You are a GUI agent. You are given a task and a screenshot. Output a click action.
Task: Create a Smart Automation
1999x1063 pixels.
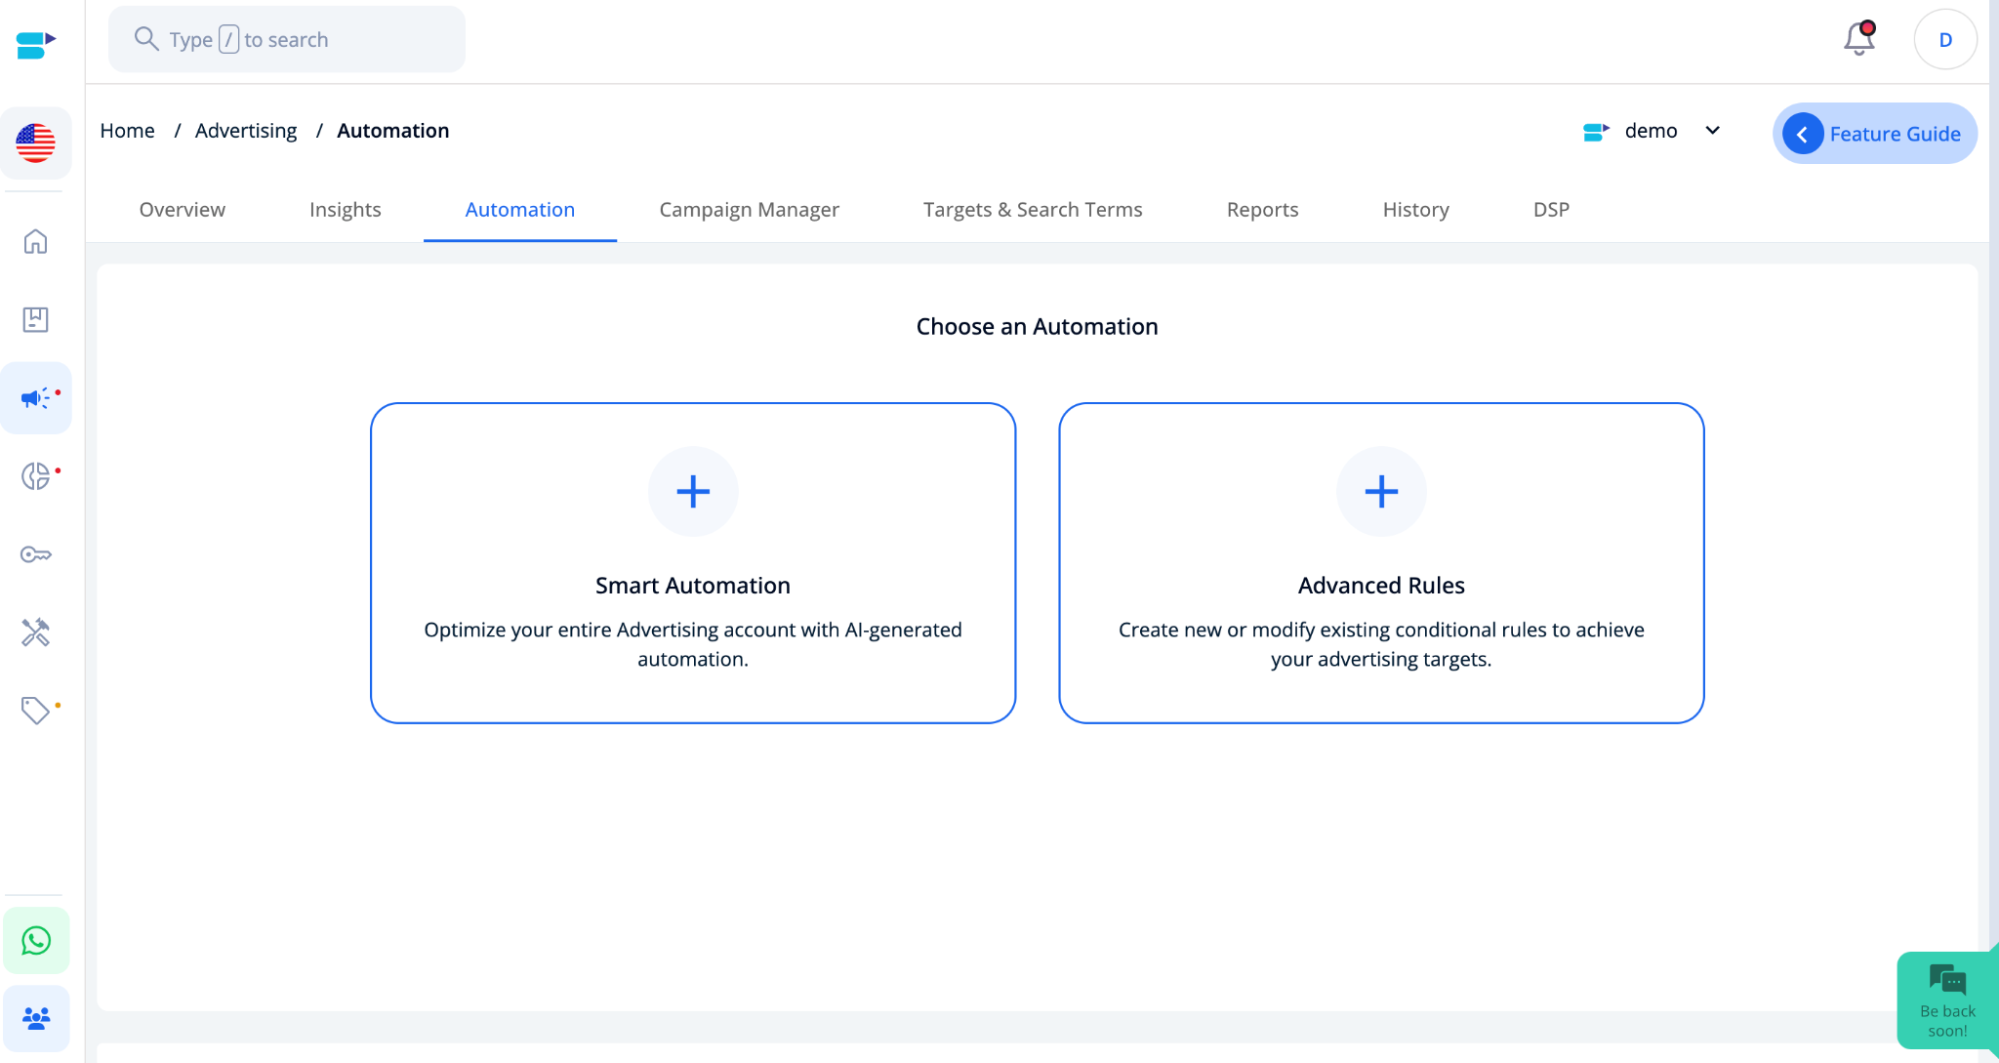(x=692, y=562)
